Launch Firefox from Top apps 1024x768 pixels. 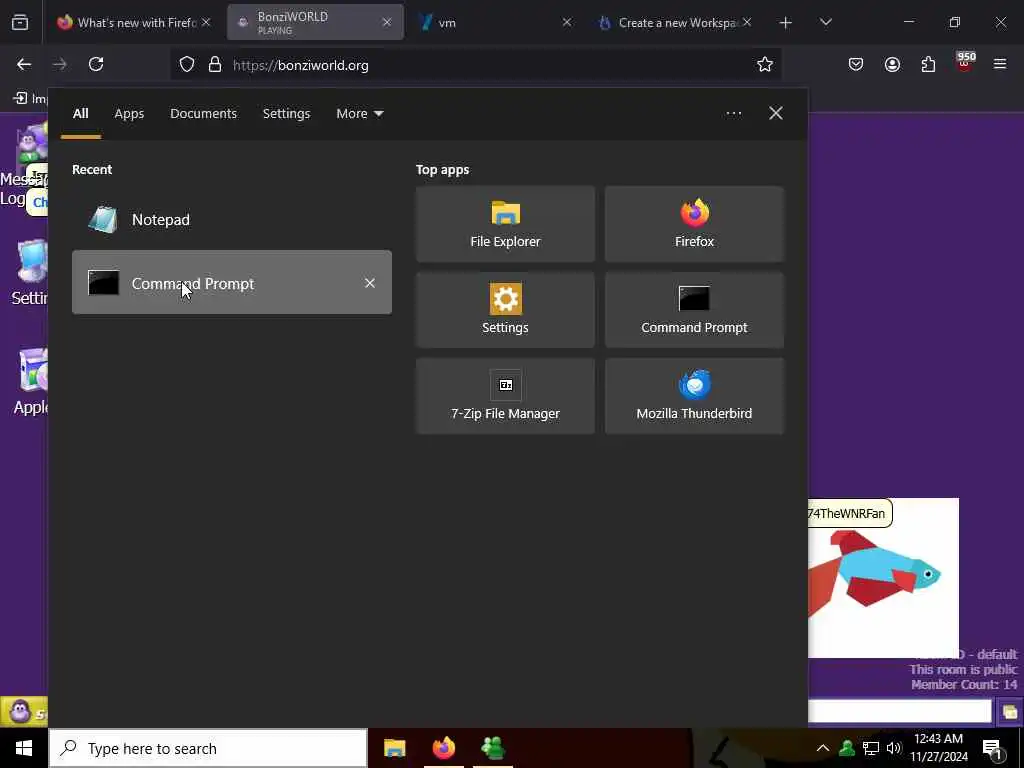[x=694, y=224]
